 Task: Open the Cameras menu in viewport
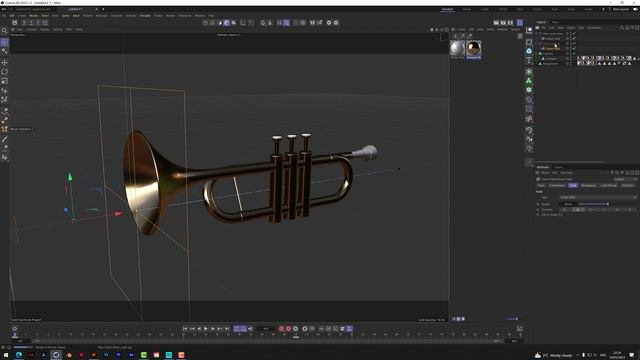click(x=32, y=29)
